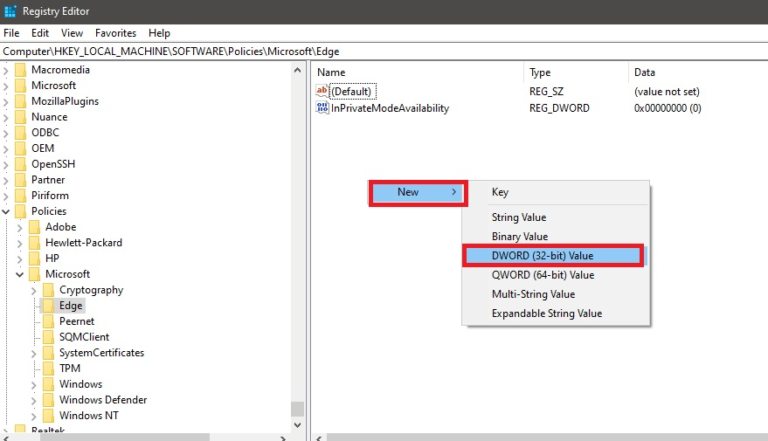Click the Cryptography folder icon

point(48,290)
